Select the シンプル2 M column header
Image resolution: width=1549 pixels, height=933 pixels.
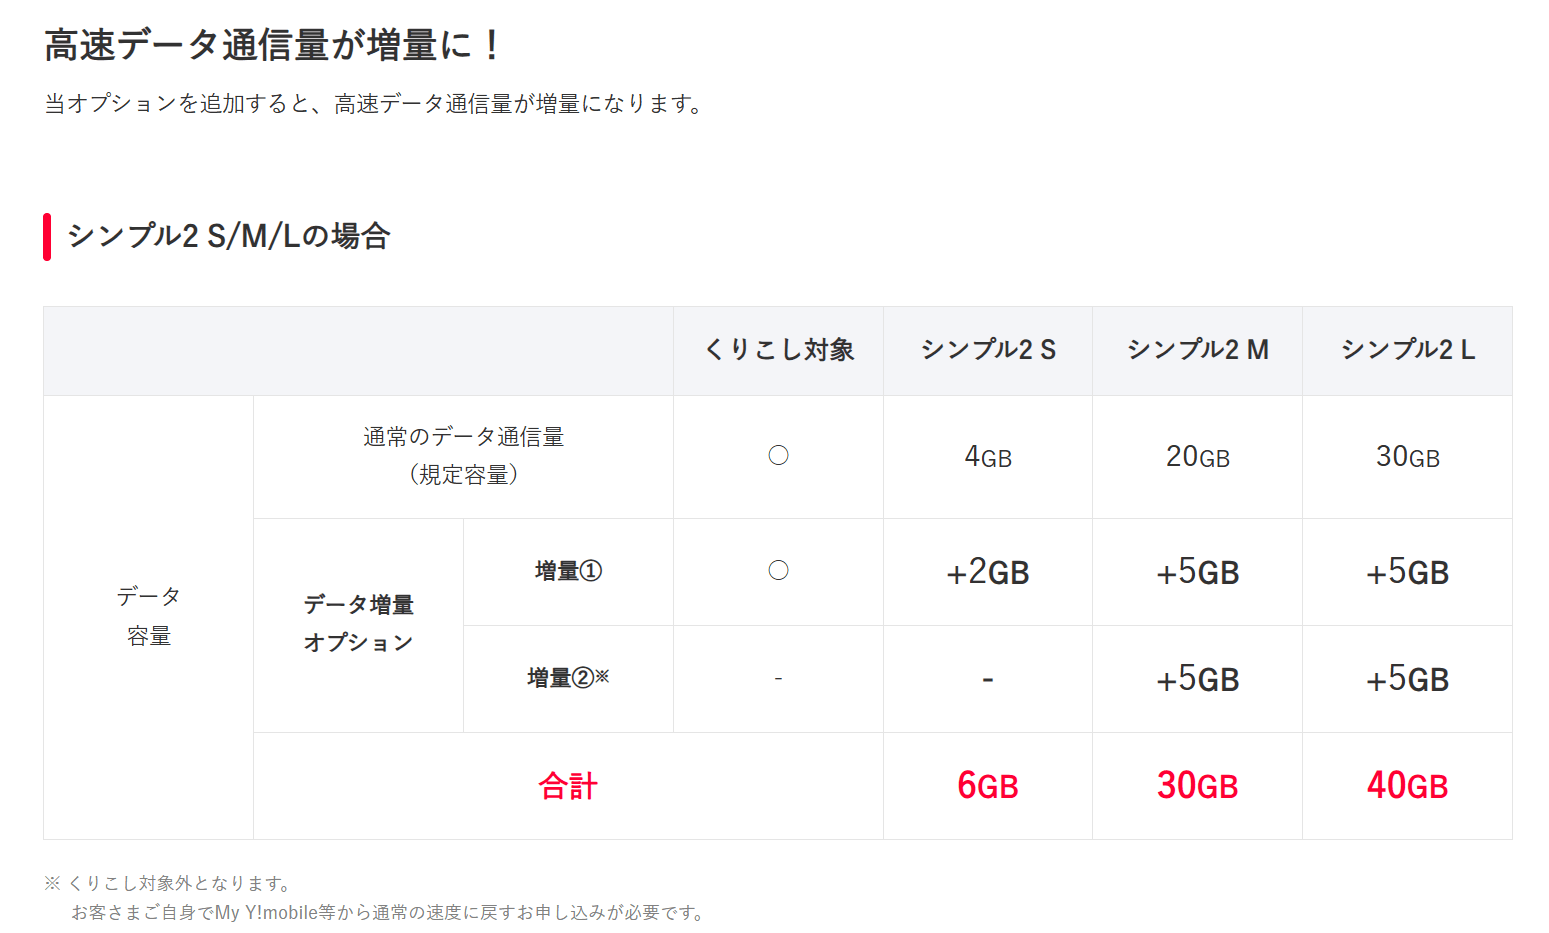(1198, 350)
